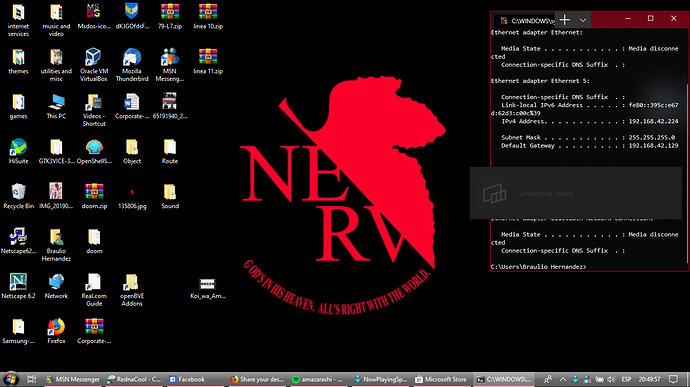The height and width of the screenshot is (387, 690).
Task: Switch to RednaCool taskbar window
Action: coord(135,379)
